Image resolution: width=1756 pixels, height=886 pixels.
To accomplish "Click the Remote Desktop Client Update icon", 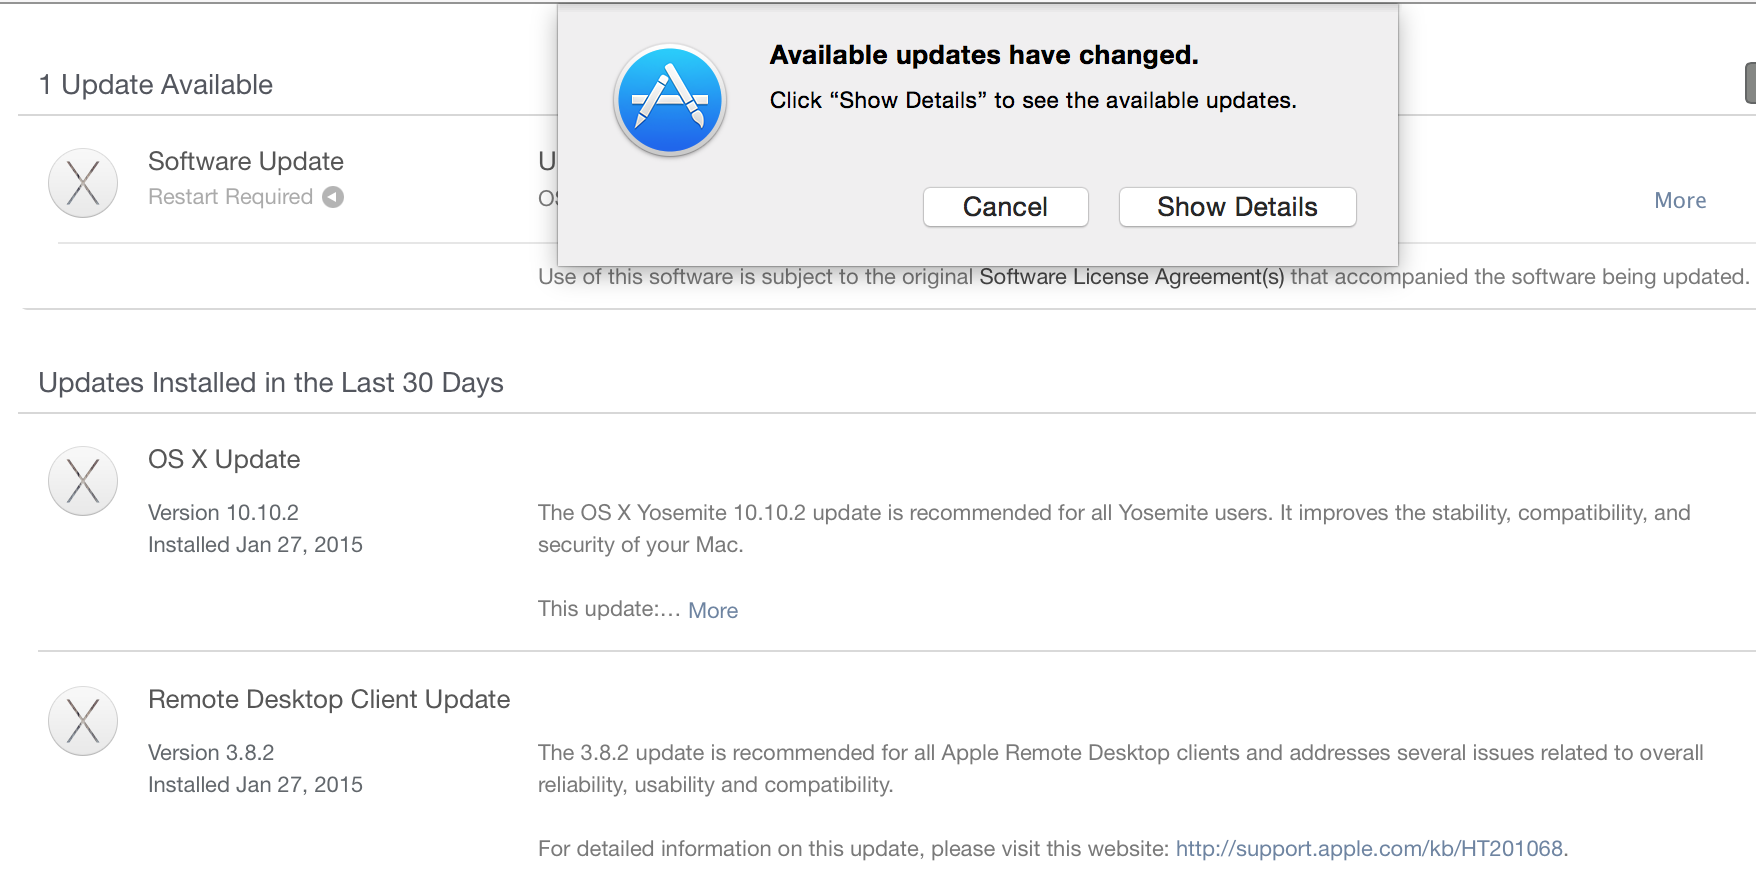I will 83,721.
